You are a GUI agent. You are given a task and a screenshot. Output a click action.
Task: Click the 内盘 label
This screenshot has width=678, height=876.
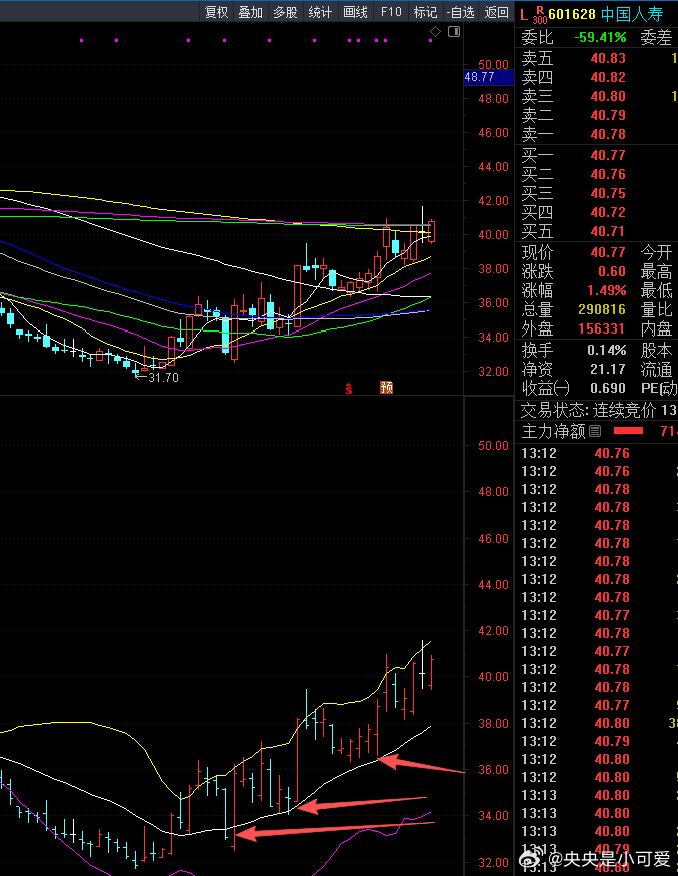click(x=656, y=328)
